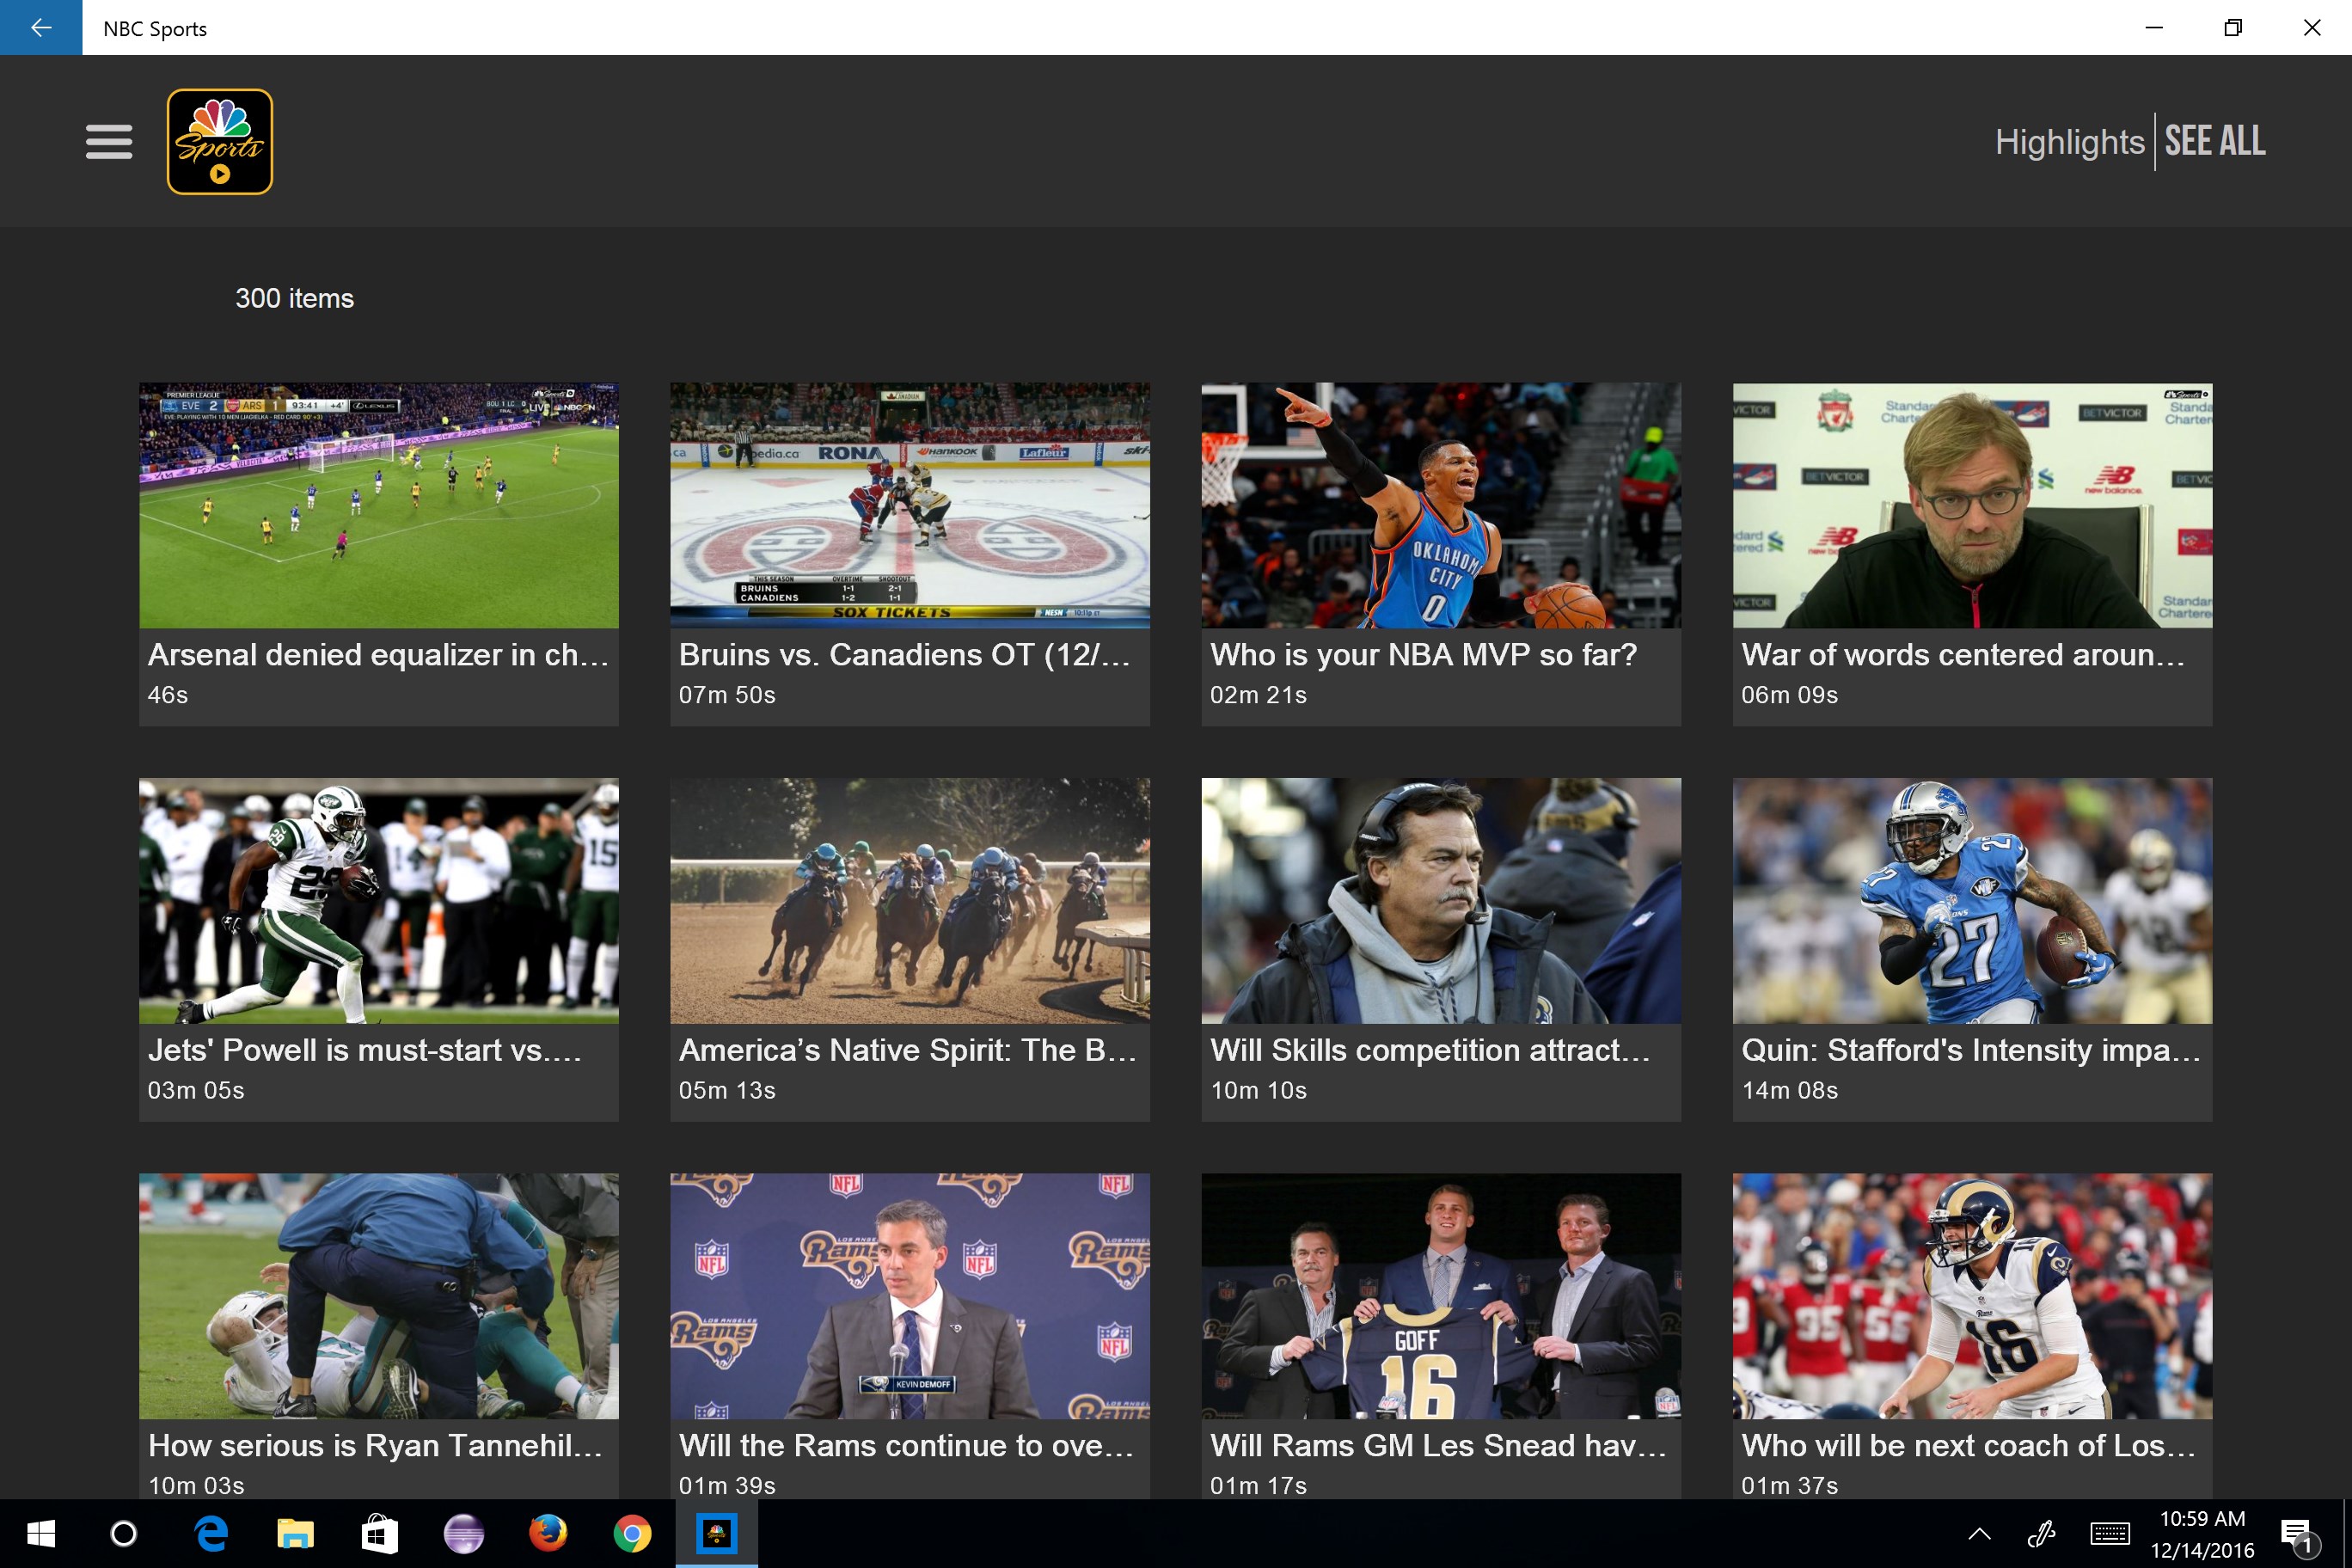Open the Action Center notifications icon
This screenshot has width=2352, height=1568.
(2296, 1534)
